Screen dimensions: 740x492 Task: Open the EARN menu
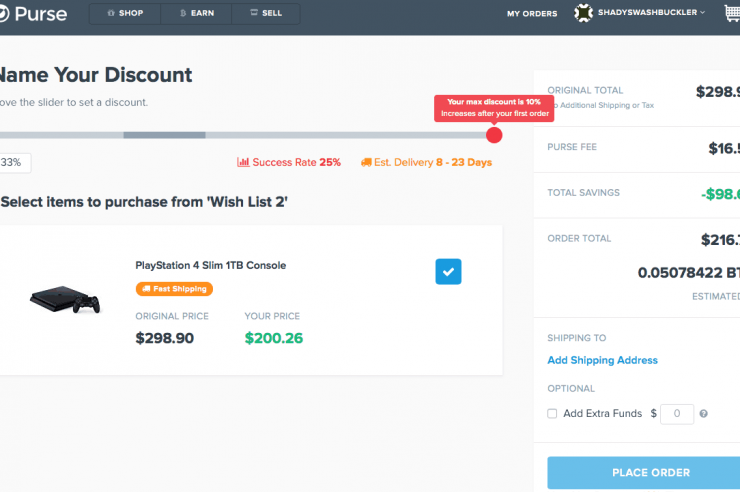coord(196,13)
